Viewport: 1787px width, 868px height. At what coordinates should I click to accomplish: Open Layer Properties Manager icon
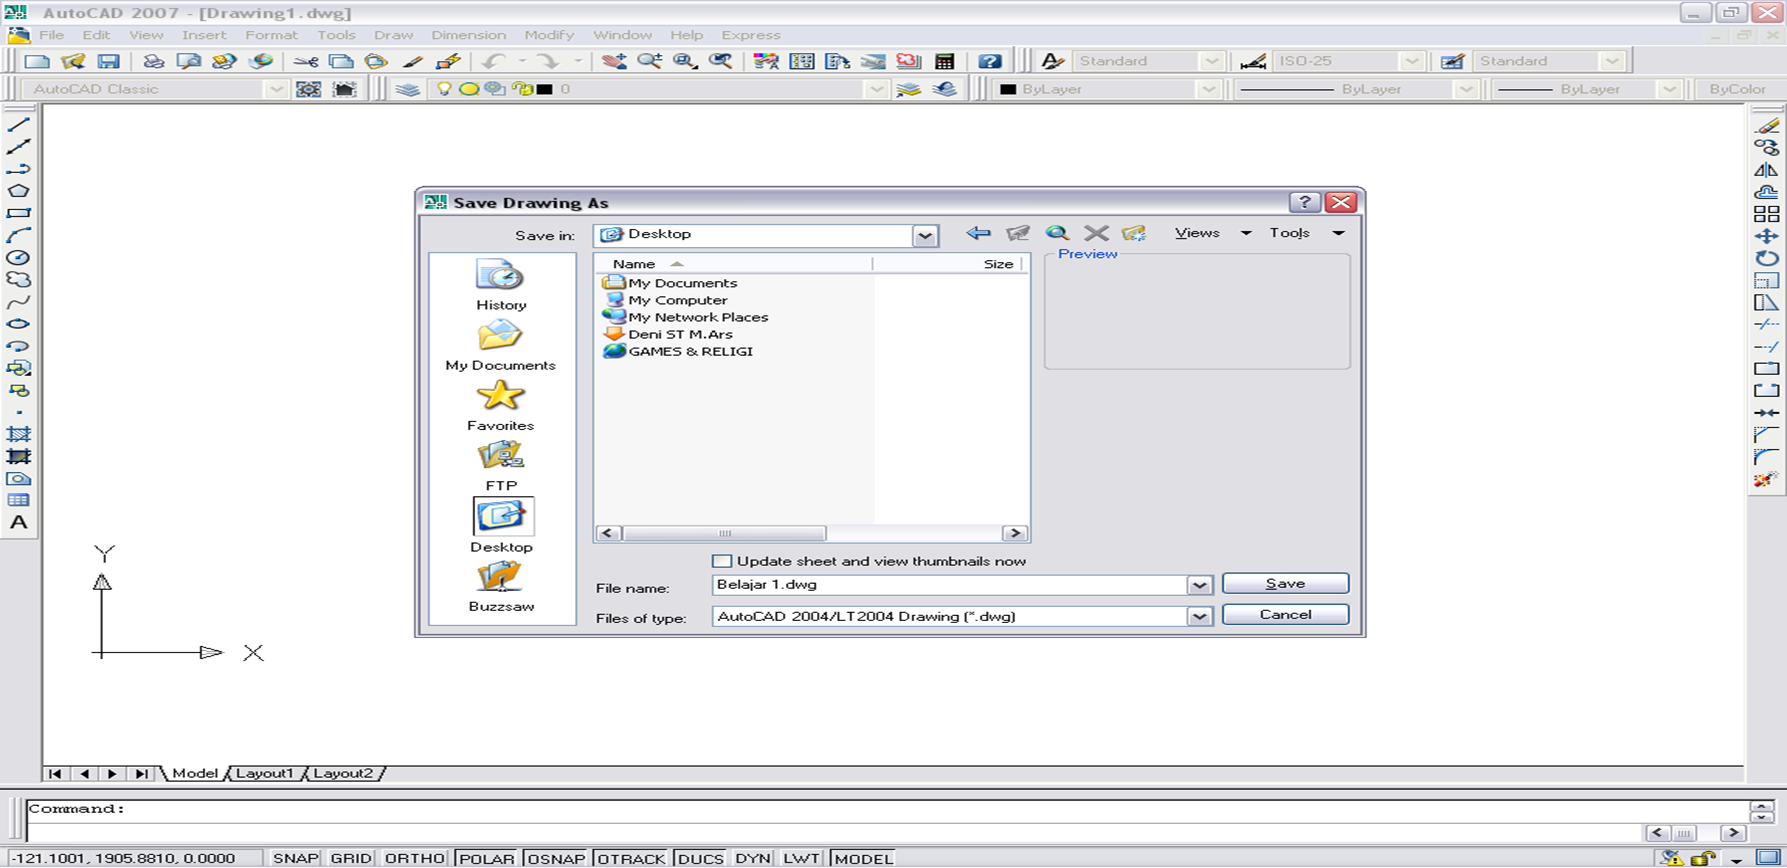[x=407, y=89]
